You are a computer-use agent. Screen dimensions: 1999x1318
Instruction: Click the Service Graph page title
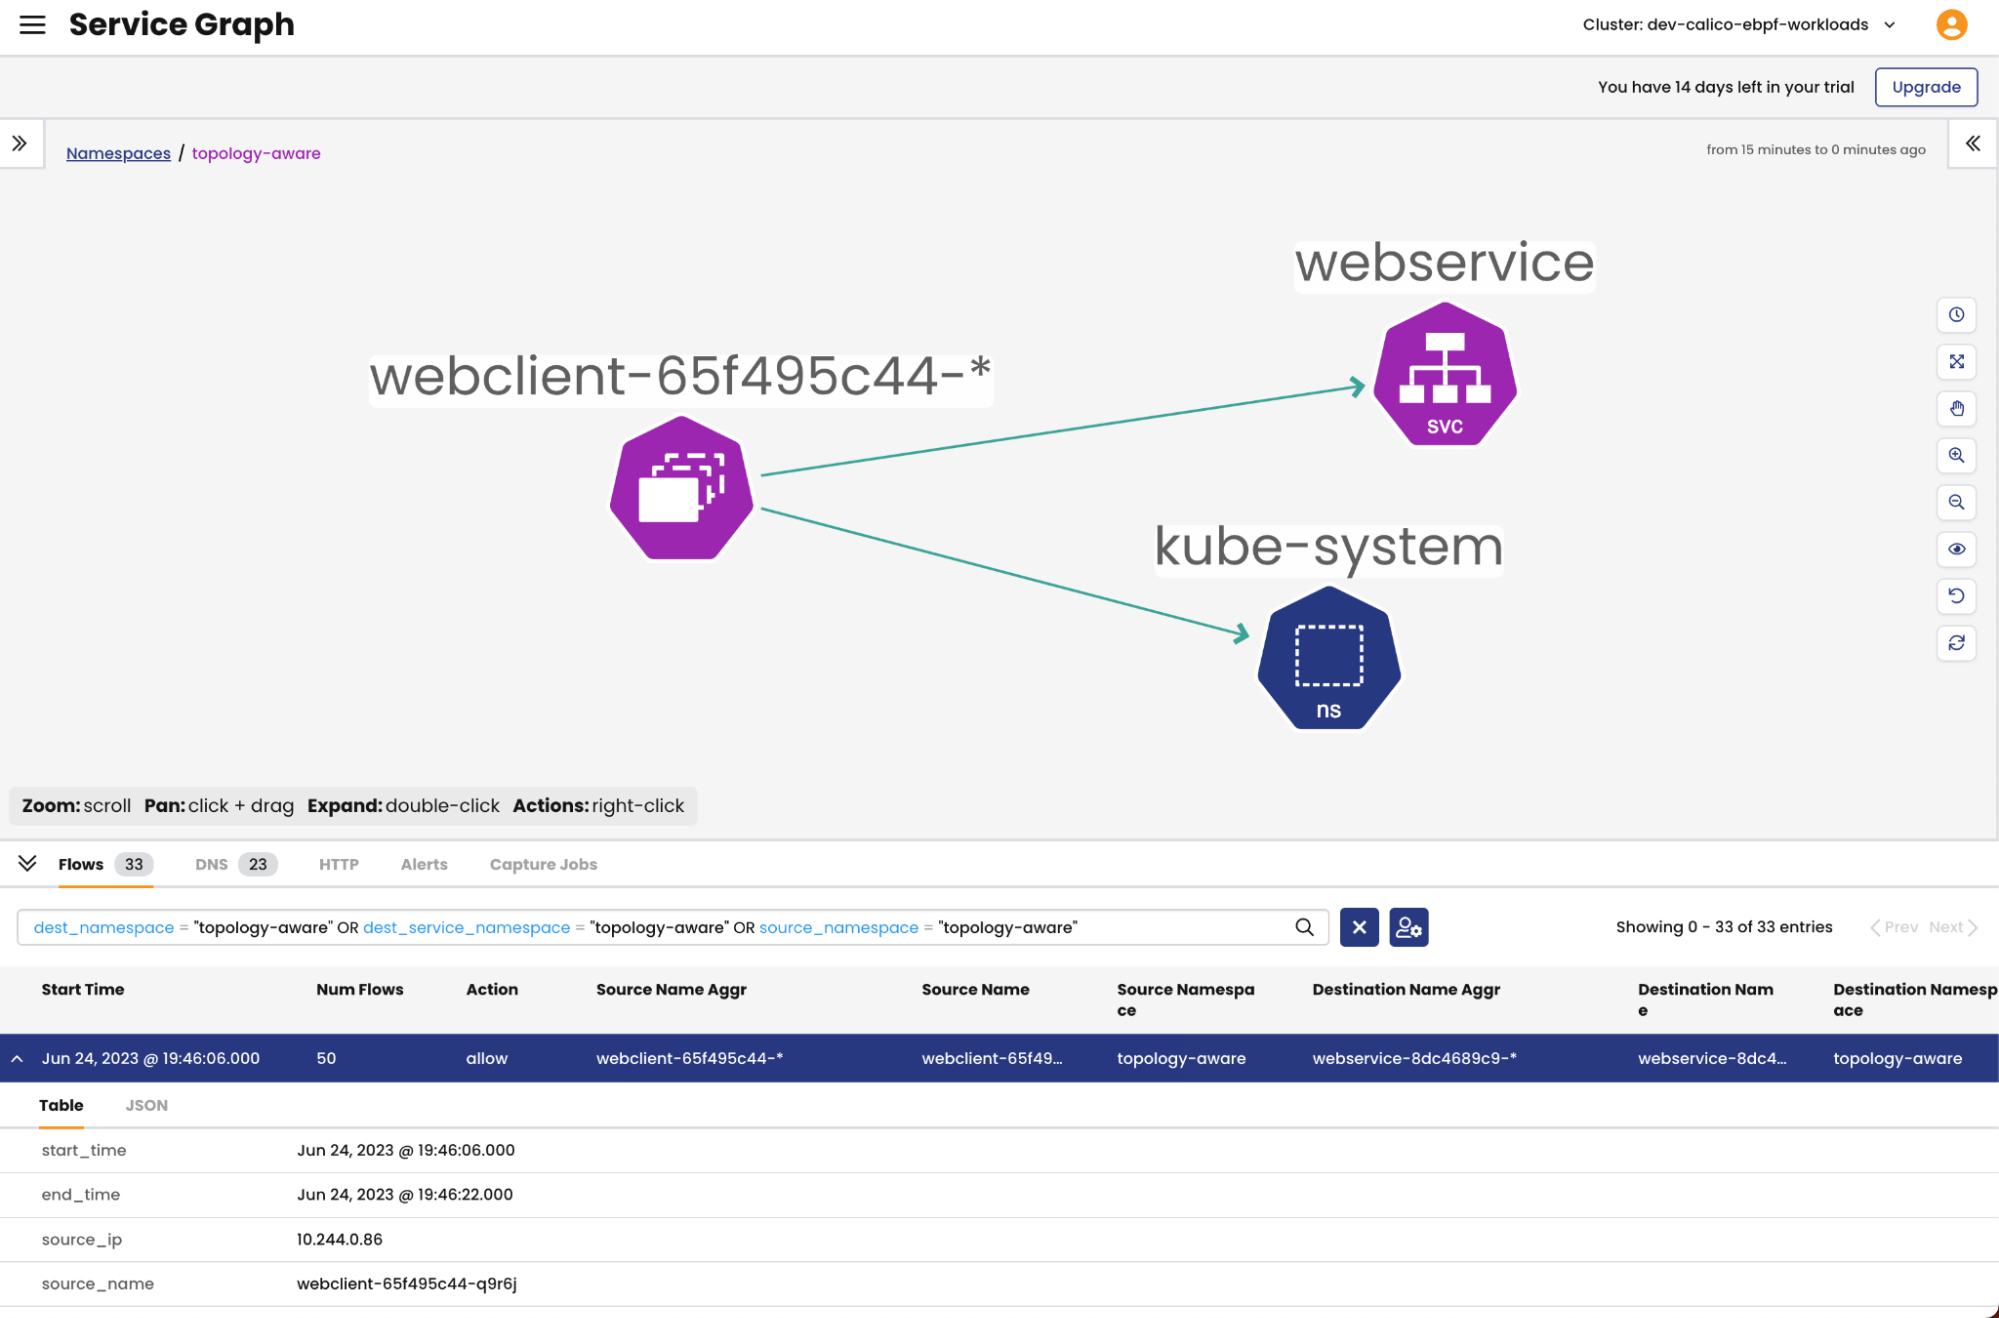182,24
